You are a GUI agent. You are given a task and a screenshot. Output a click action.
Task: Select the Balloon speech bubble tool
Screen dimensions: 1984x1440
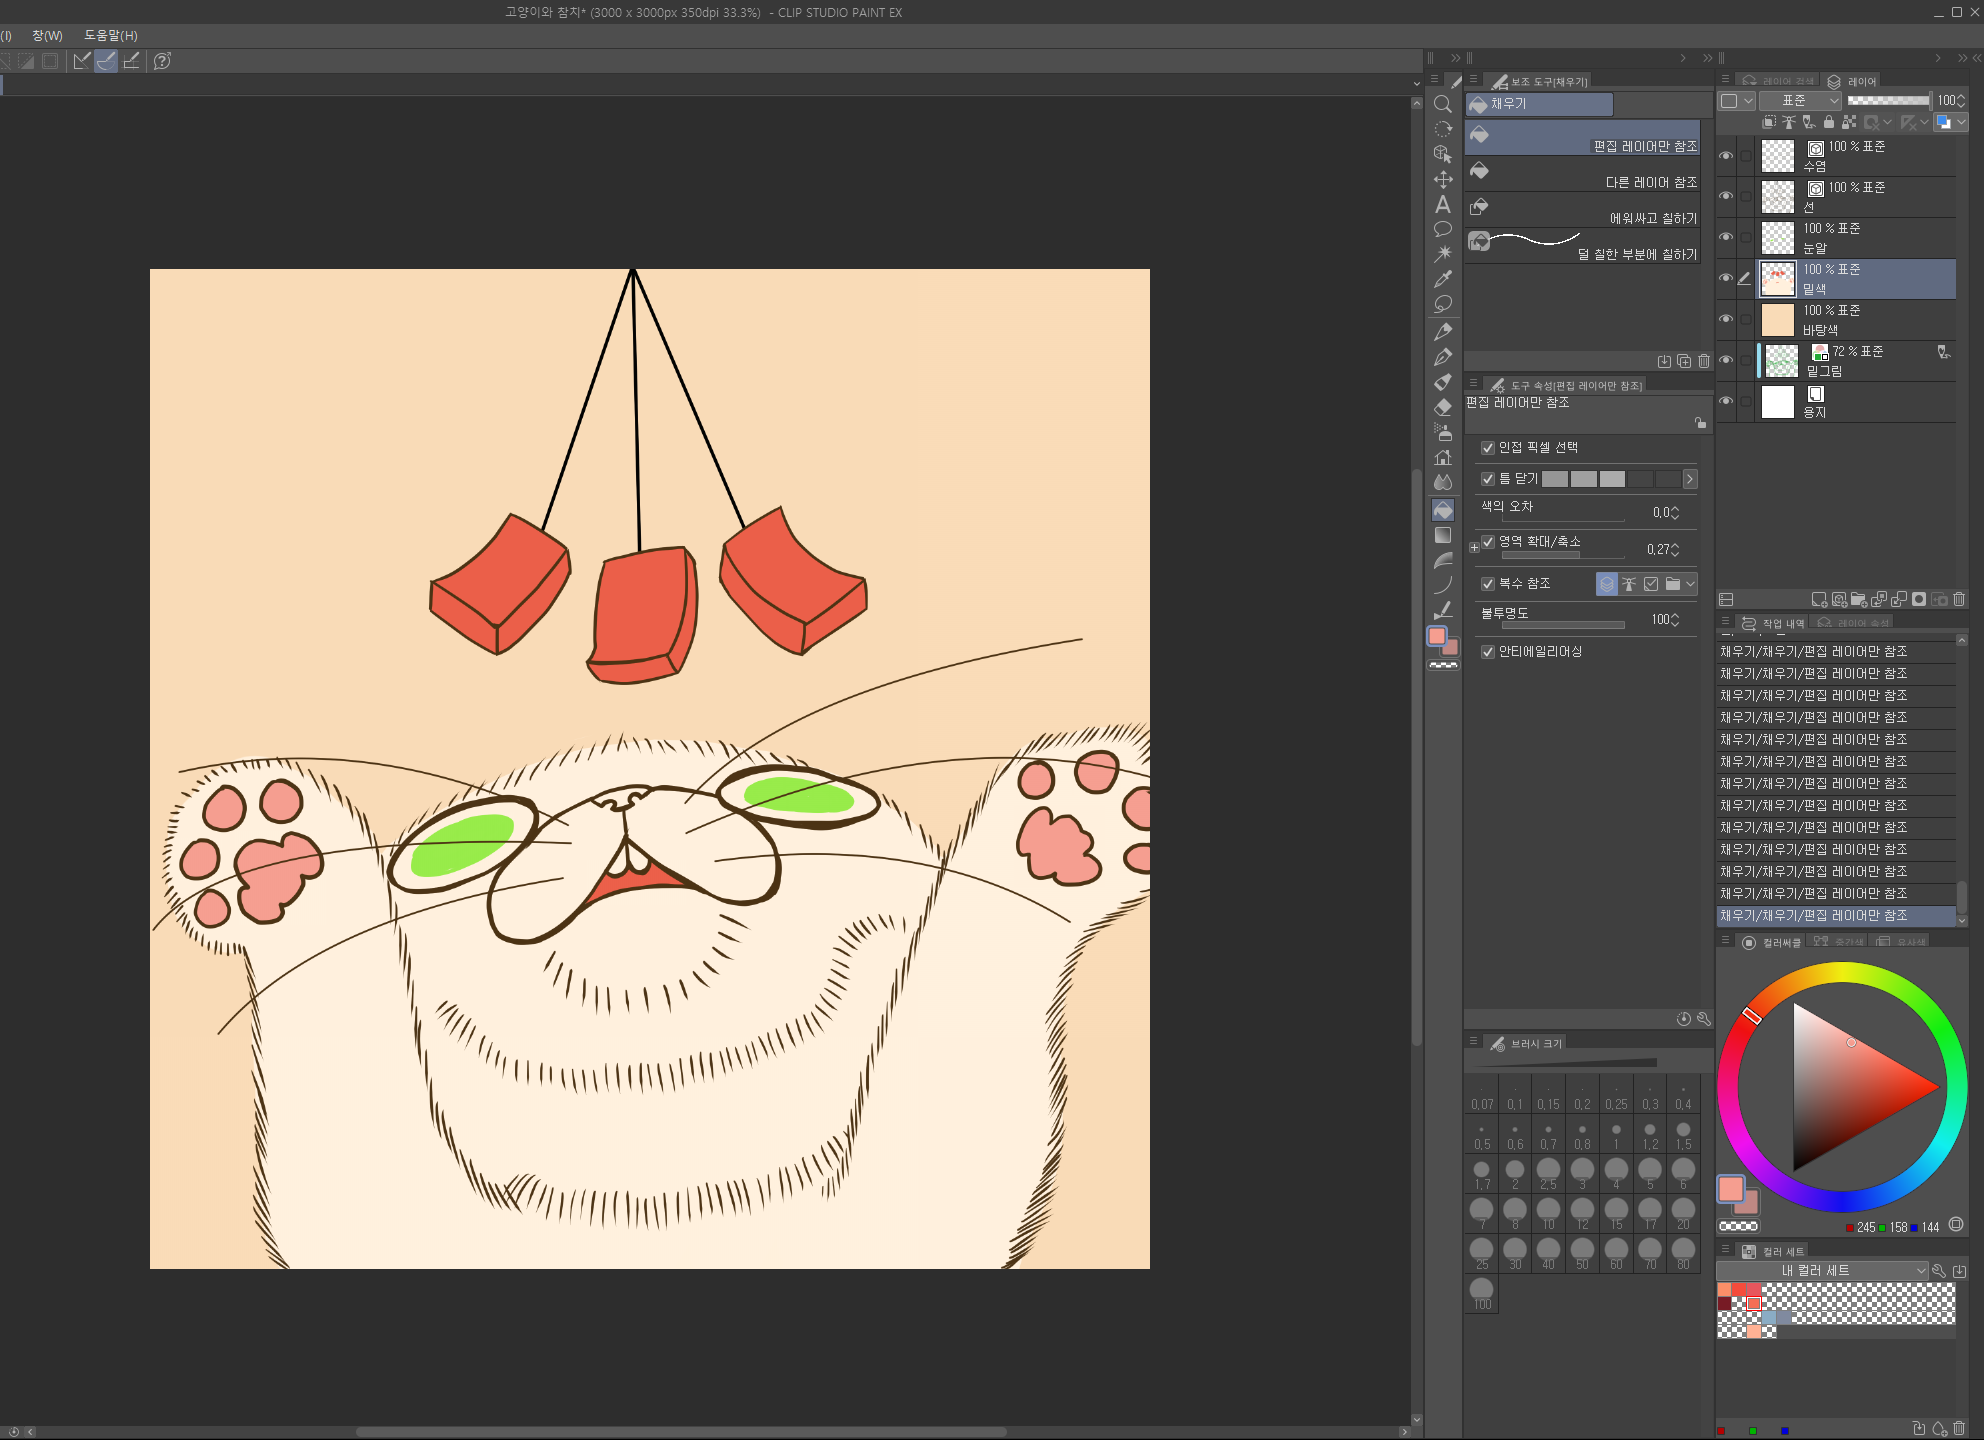pos(1442,229)
